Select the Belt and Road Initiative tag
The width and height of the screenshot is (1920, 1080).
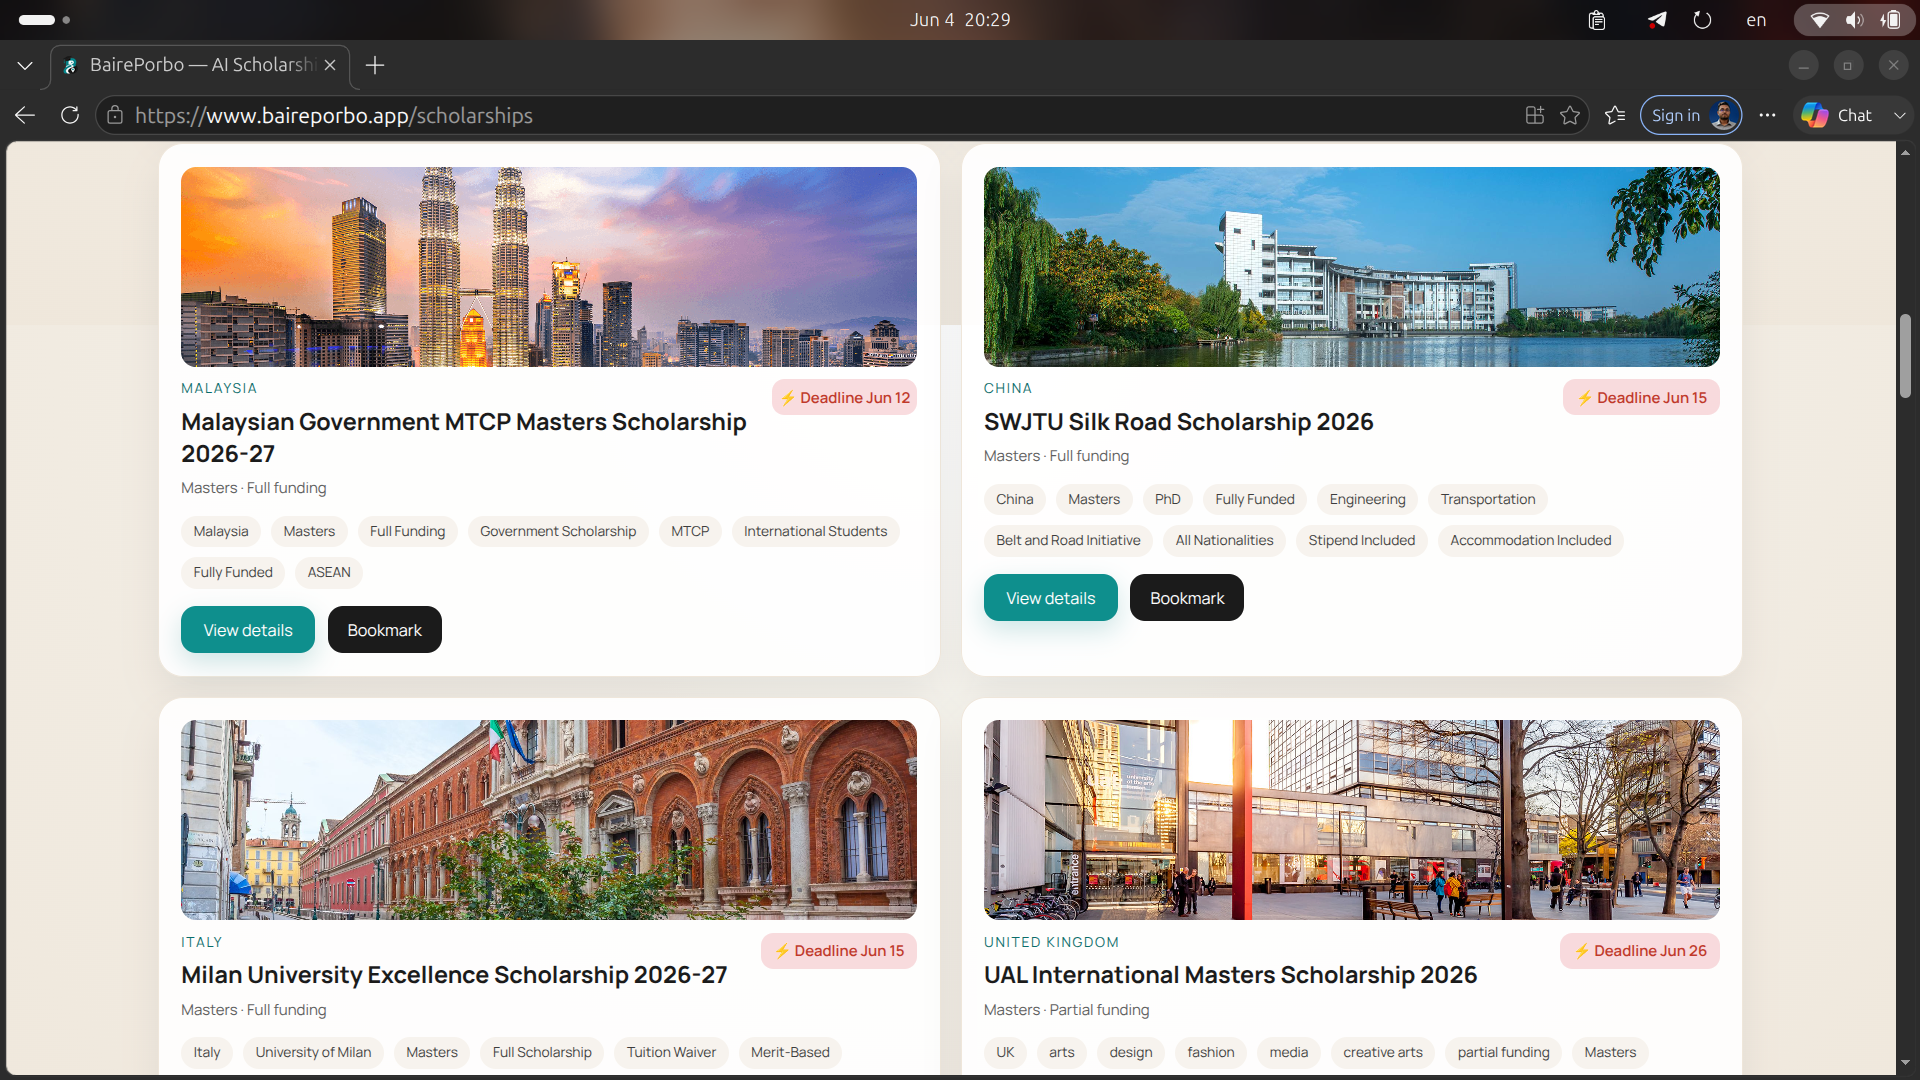(1068, 540)
